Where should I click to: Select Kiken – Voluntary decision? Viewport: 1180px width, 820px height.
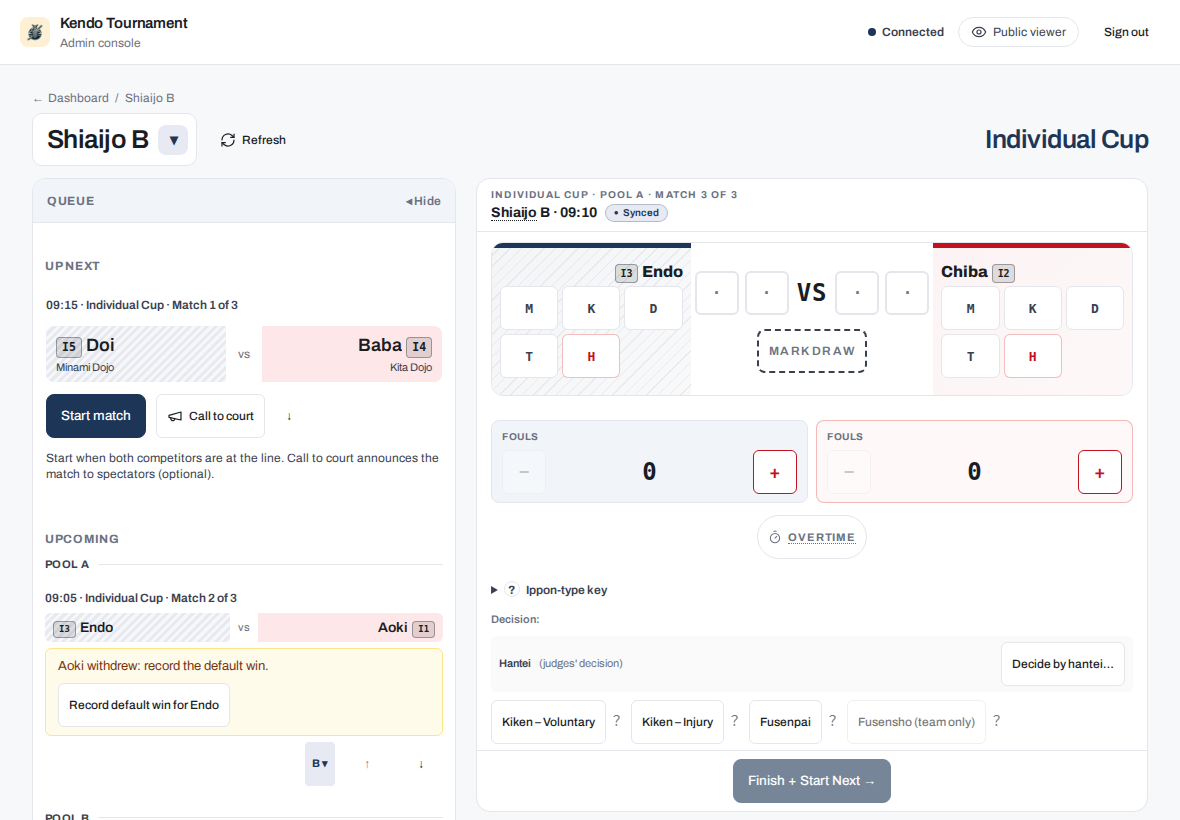(x=549, y=722)
